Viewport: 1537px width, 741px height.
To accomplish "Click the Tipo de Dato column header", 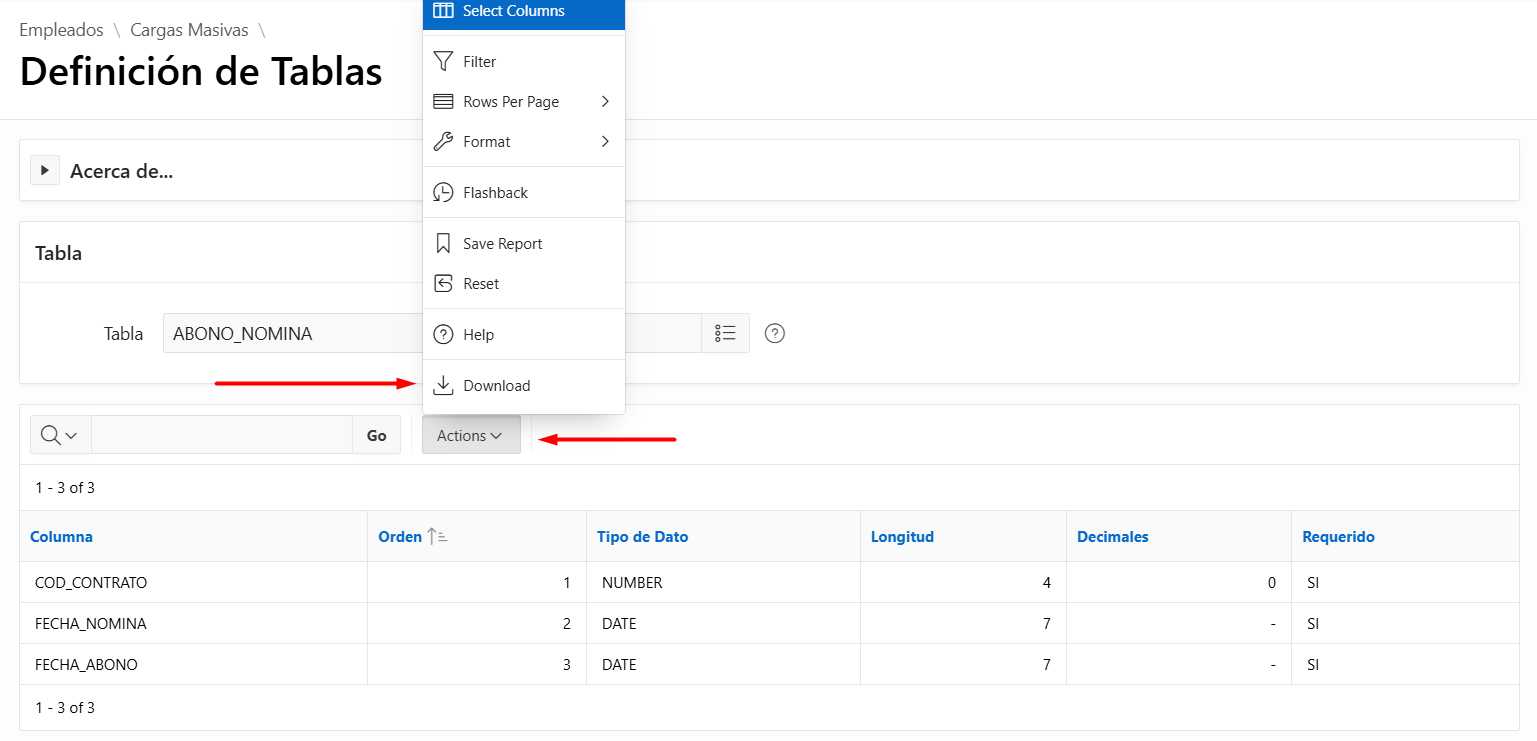I will tap(642, 537).
